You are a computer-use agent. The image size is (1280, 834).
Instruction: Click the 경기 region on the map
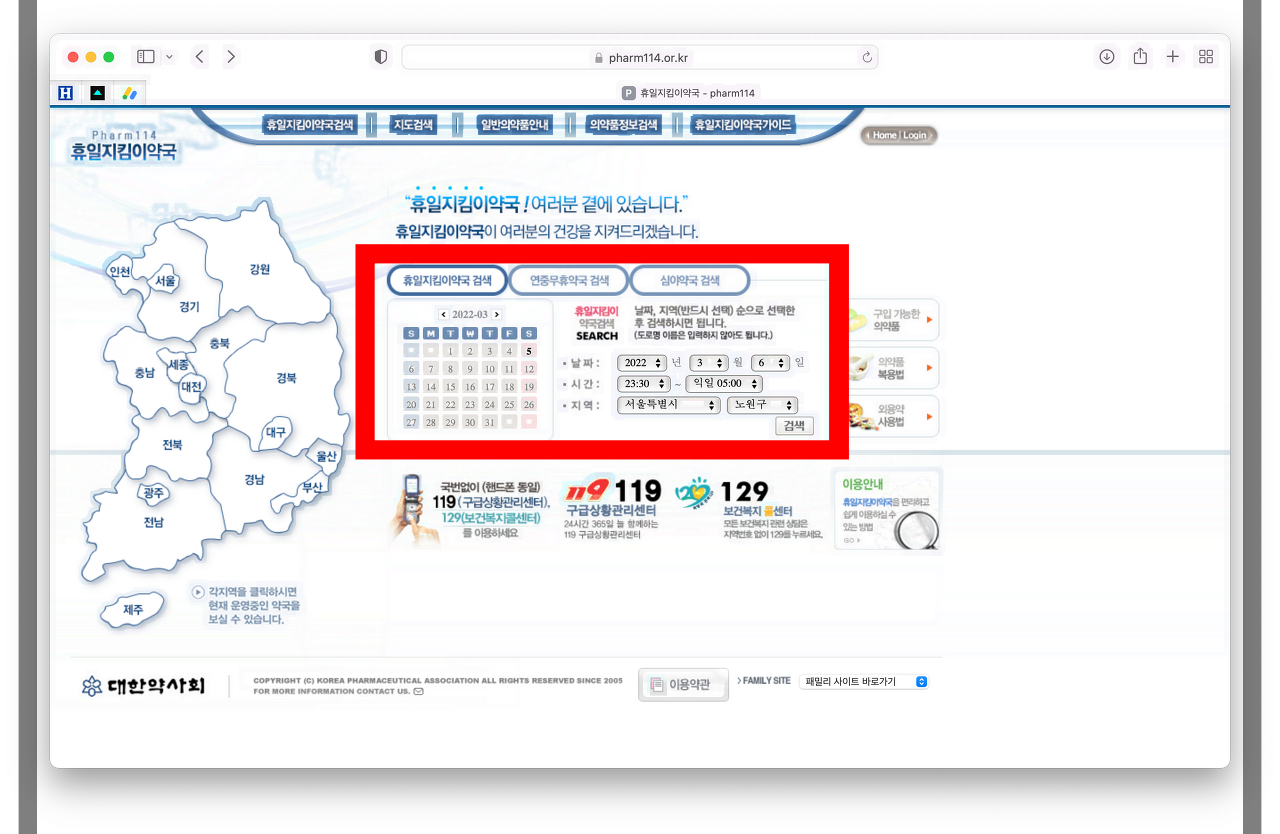[x=189, y=307]
